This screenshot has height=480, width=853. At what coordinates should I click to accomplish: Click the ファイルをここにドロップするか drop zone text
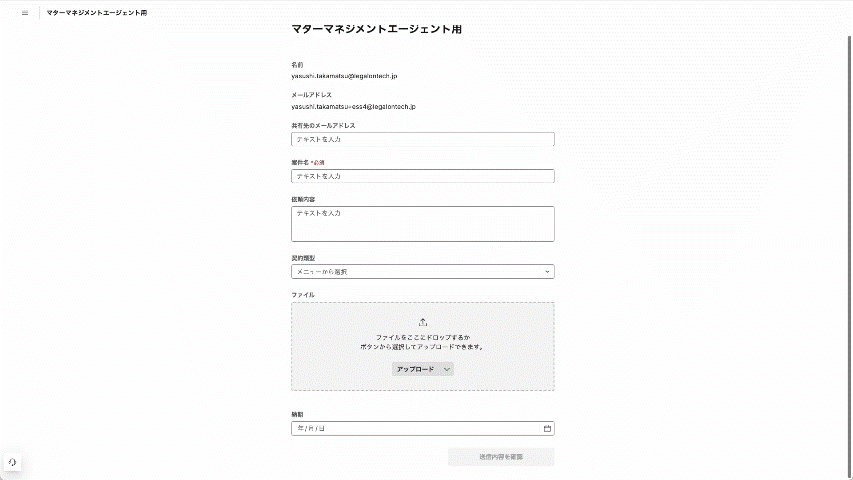pos(423,338)
